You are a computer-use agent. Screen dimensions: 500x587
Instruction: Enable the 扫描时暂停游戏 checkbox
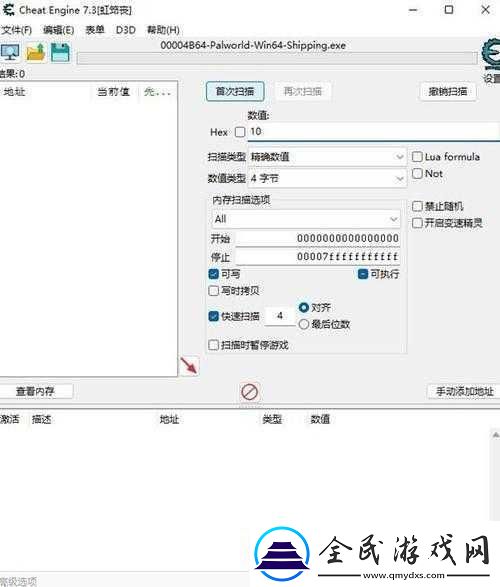[213, 345]
